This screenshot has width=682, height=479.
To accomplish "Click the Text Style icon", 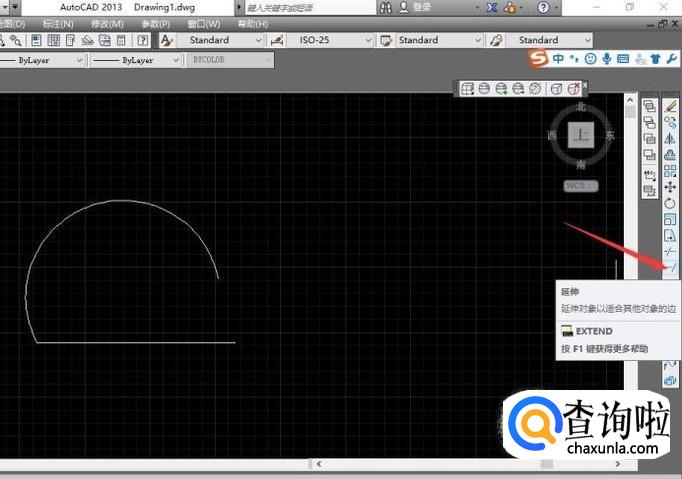I will pos(167,41).
